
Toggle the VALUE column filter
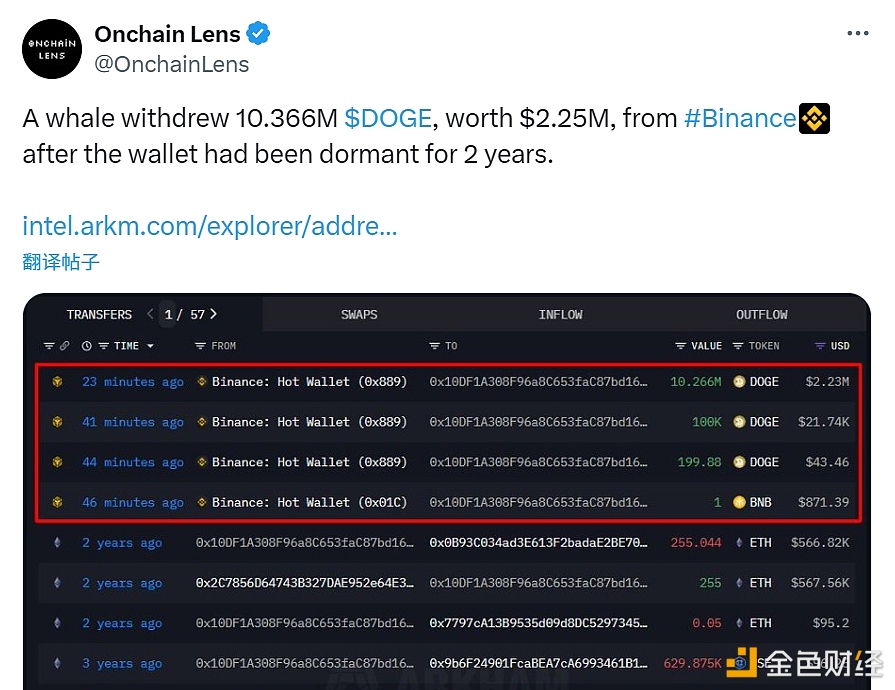click(x=681, y=346)
